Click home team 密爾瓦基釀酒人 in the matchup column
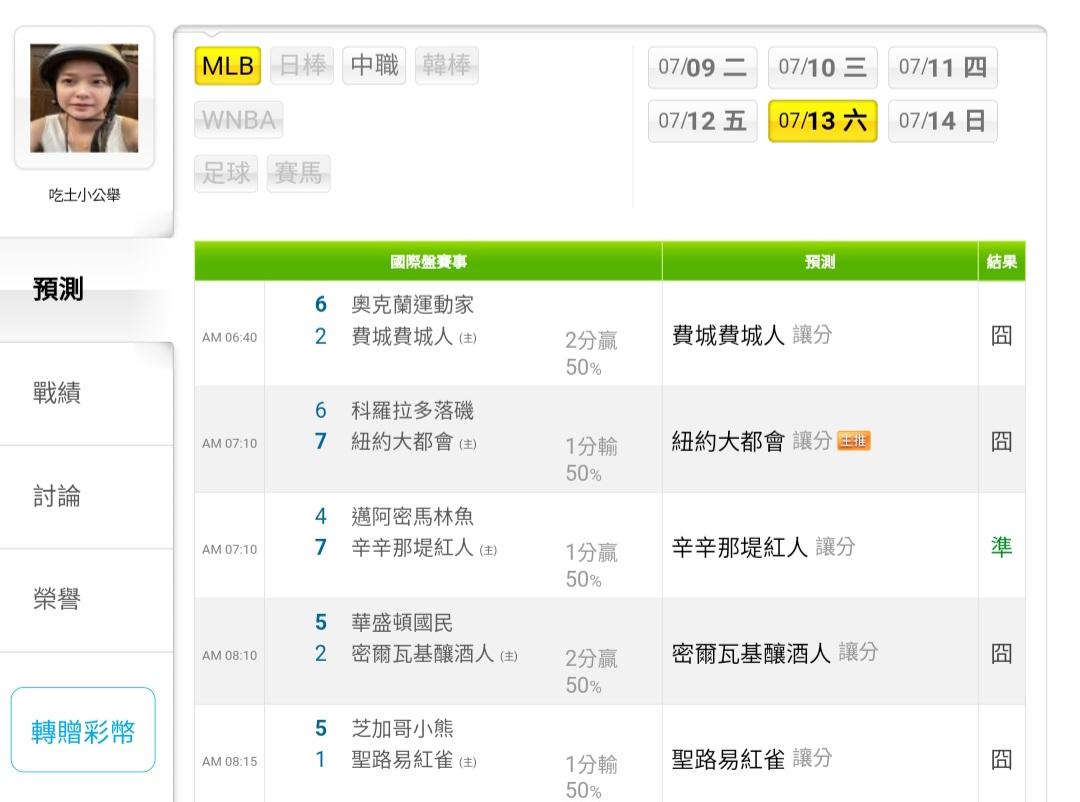 [x=422, y=653]
